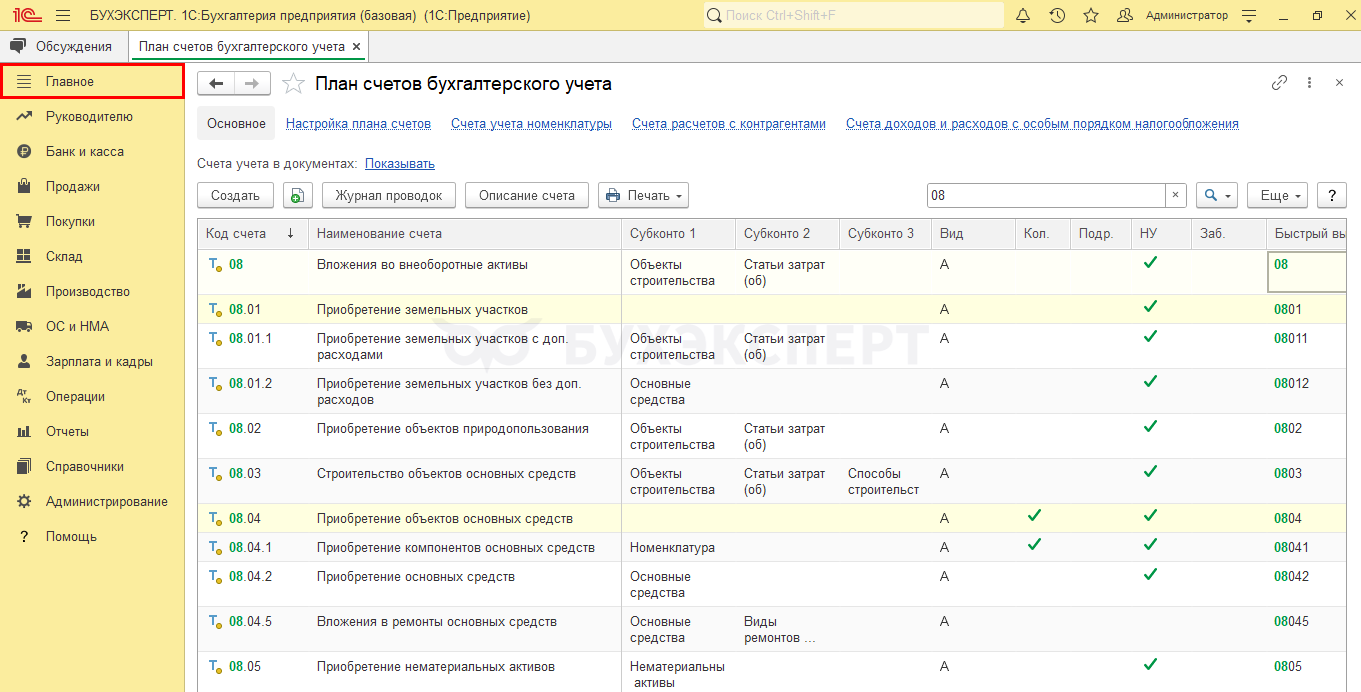Click the create-by-copy icon button
The height and width of the screenshot is (692, 1361).
(298, 196)
